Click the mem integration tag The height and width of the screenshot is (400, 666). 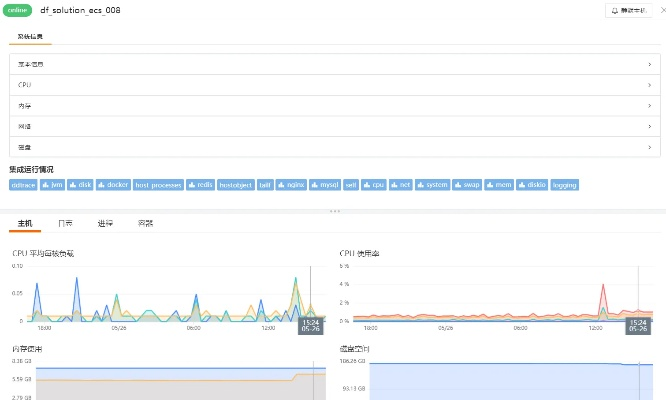click(501, 185)
